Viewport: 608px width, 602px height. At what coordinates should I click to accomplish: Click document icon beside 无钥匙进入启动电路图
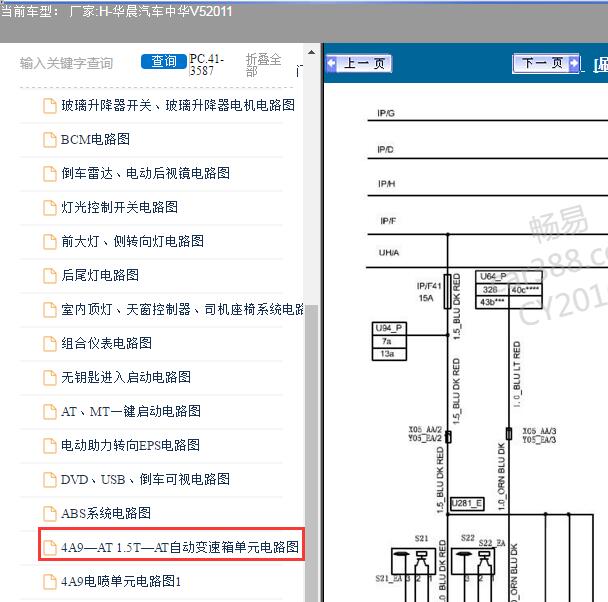coord(50,378)
